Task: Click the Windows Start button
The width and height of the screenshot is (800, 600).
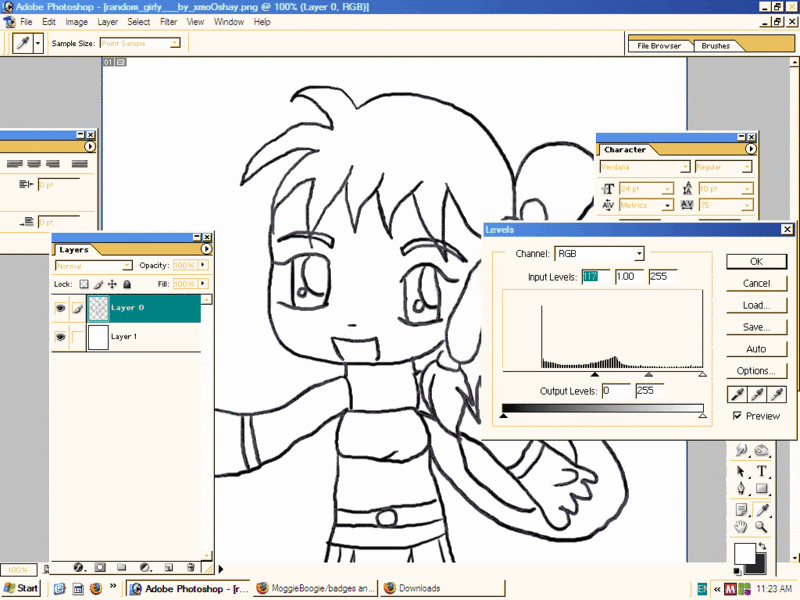Action: [x=21, y=588]
